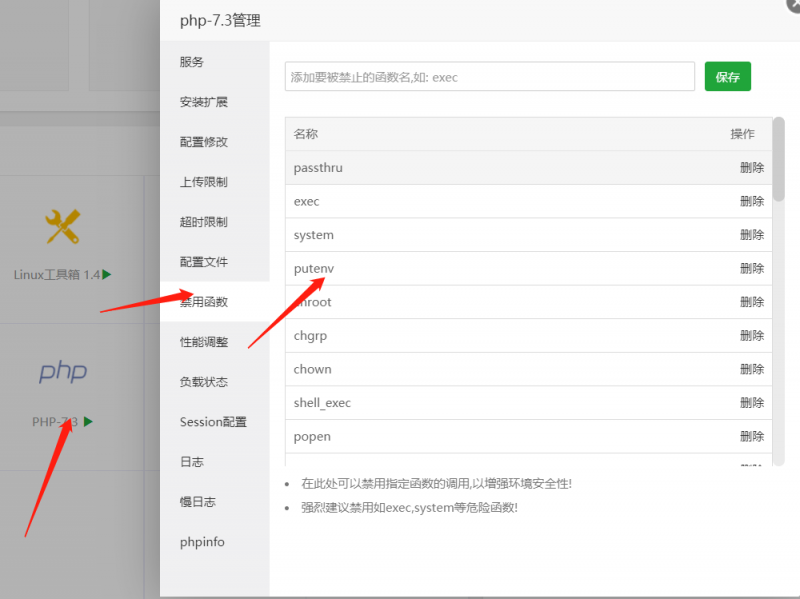800x599 pixels.
Task: Remove exec via its 删除 link
Action: tap(751, 200)
